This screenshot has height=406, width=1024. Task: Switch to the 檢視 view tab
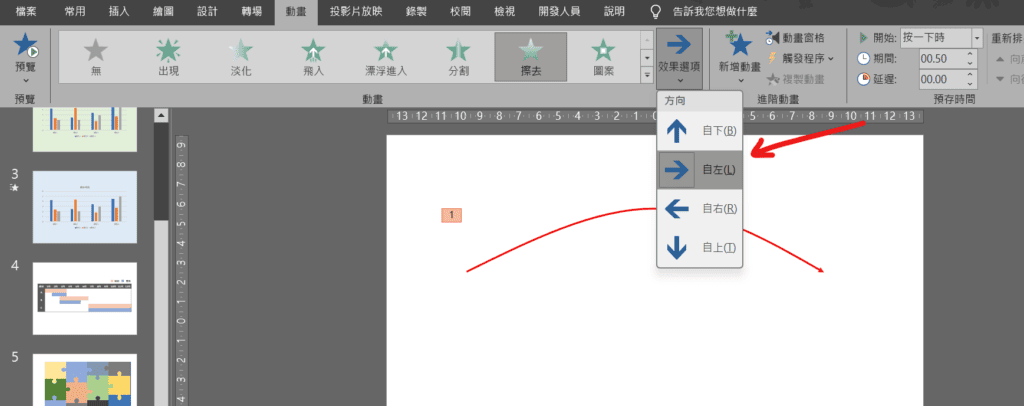tap(504, 12)
